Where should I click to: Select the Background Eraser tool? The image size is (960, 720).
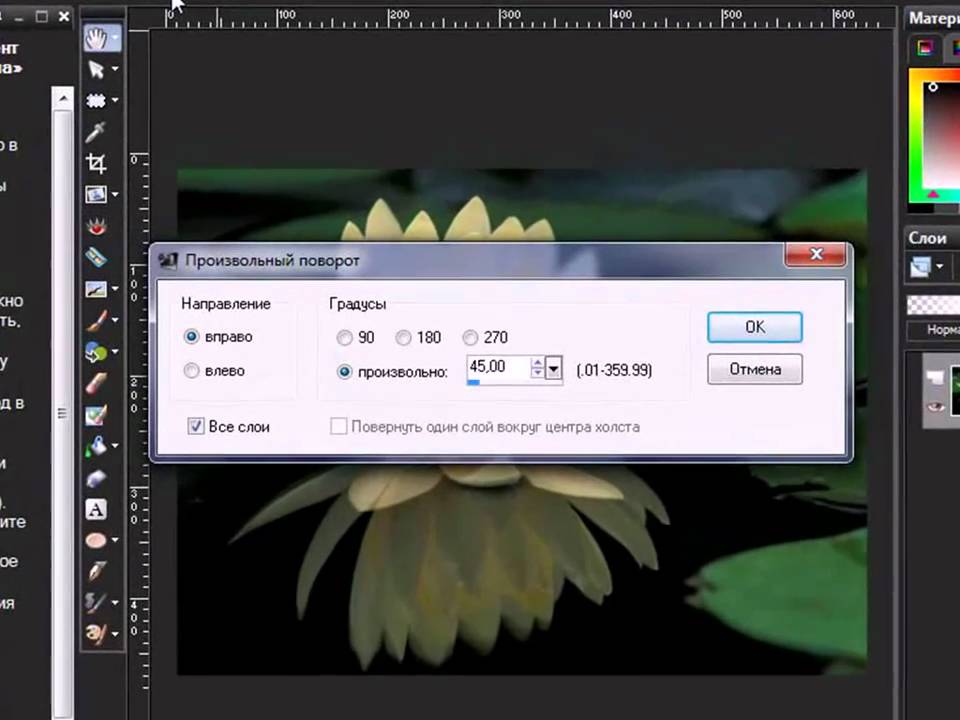click(96, 414)
